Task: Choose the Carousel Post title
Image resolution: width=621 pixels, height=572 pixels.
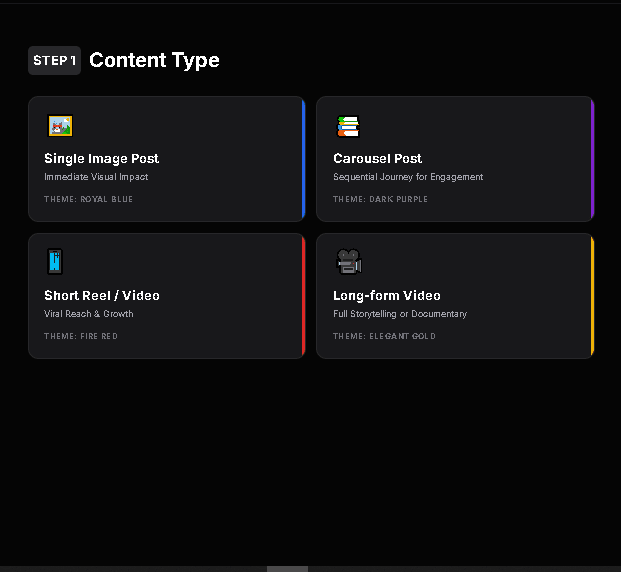Action: 377,158
